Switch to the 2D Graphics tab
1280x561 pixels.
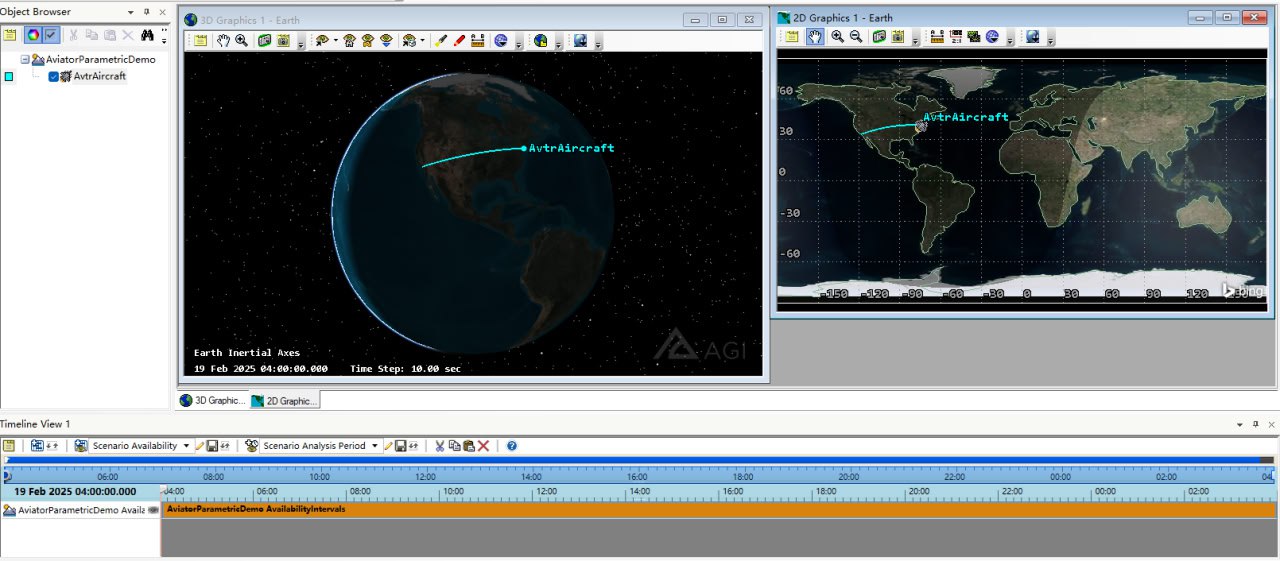pos(285,401)
